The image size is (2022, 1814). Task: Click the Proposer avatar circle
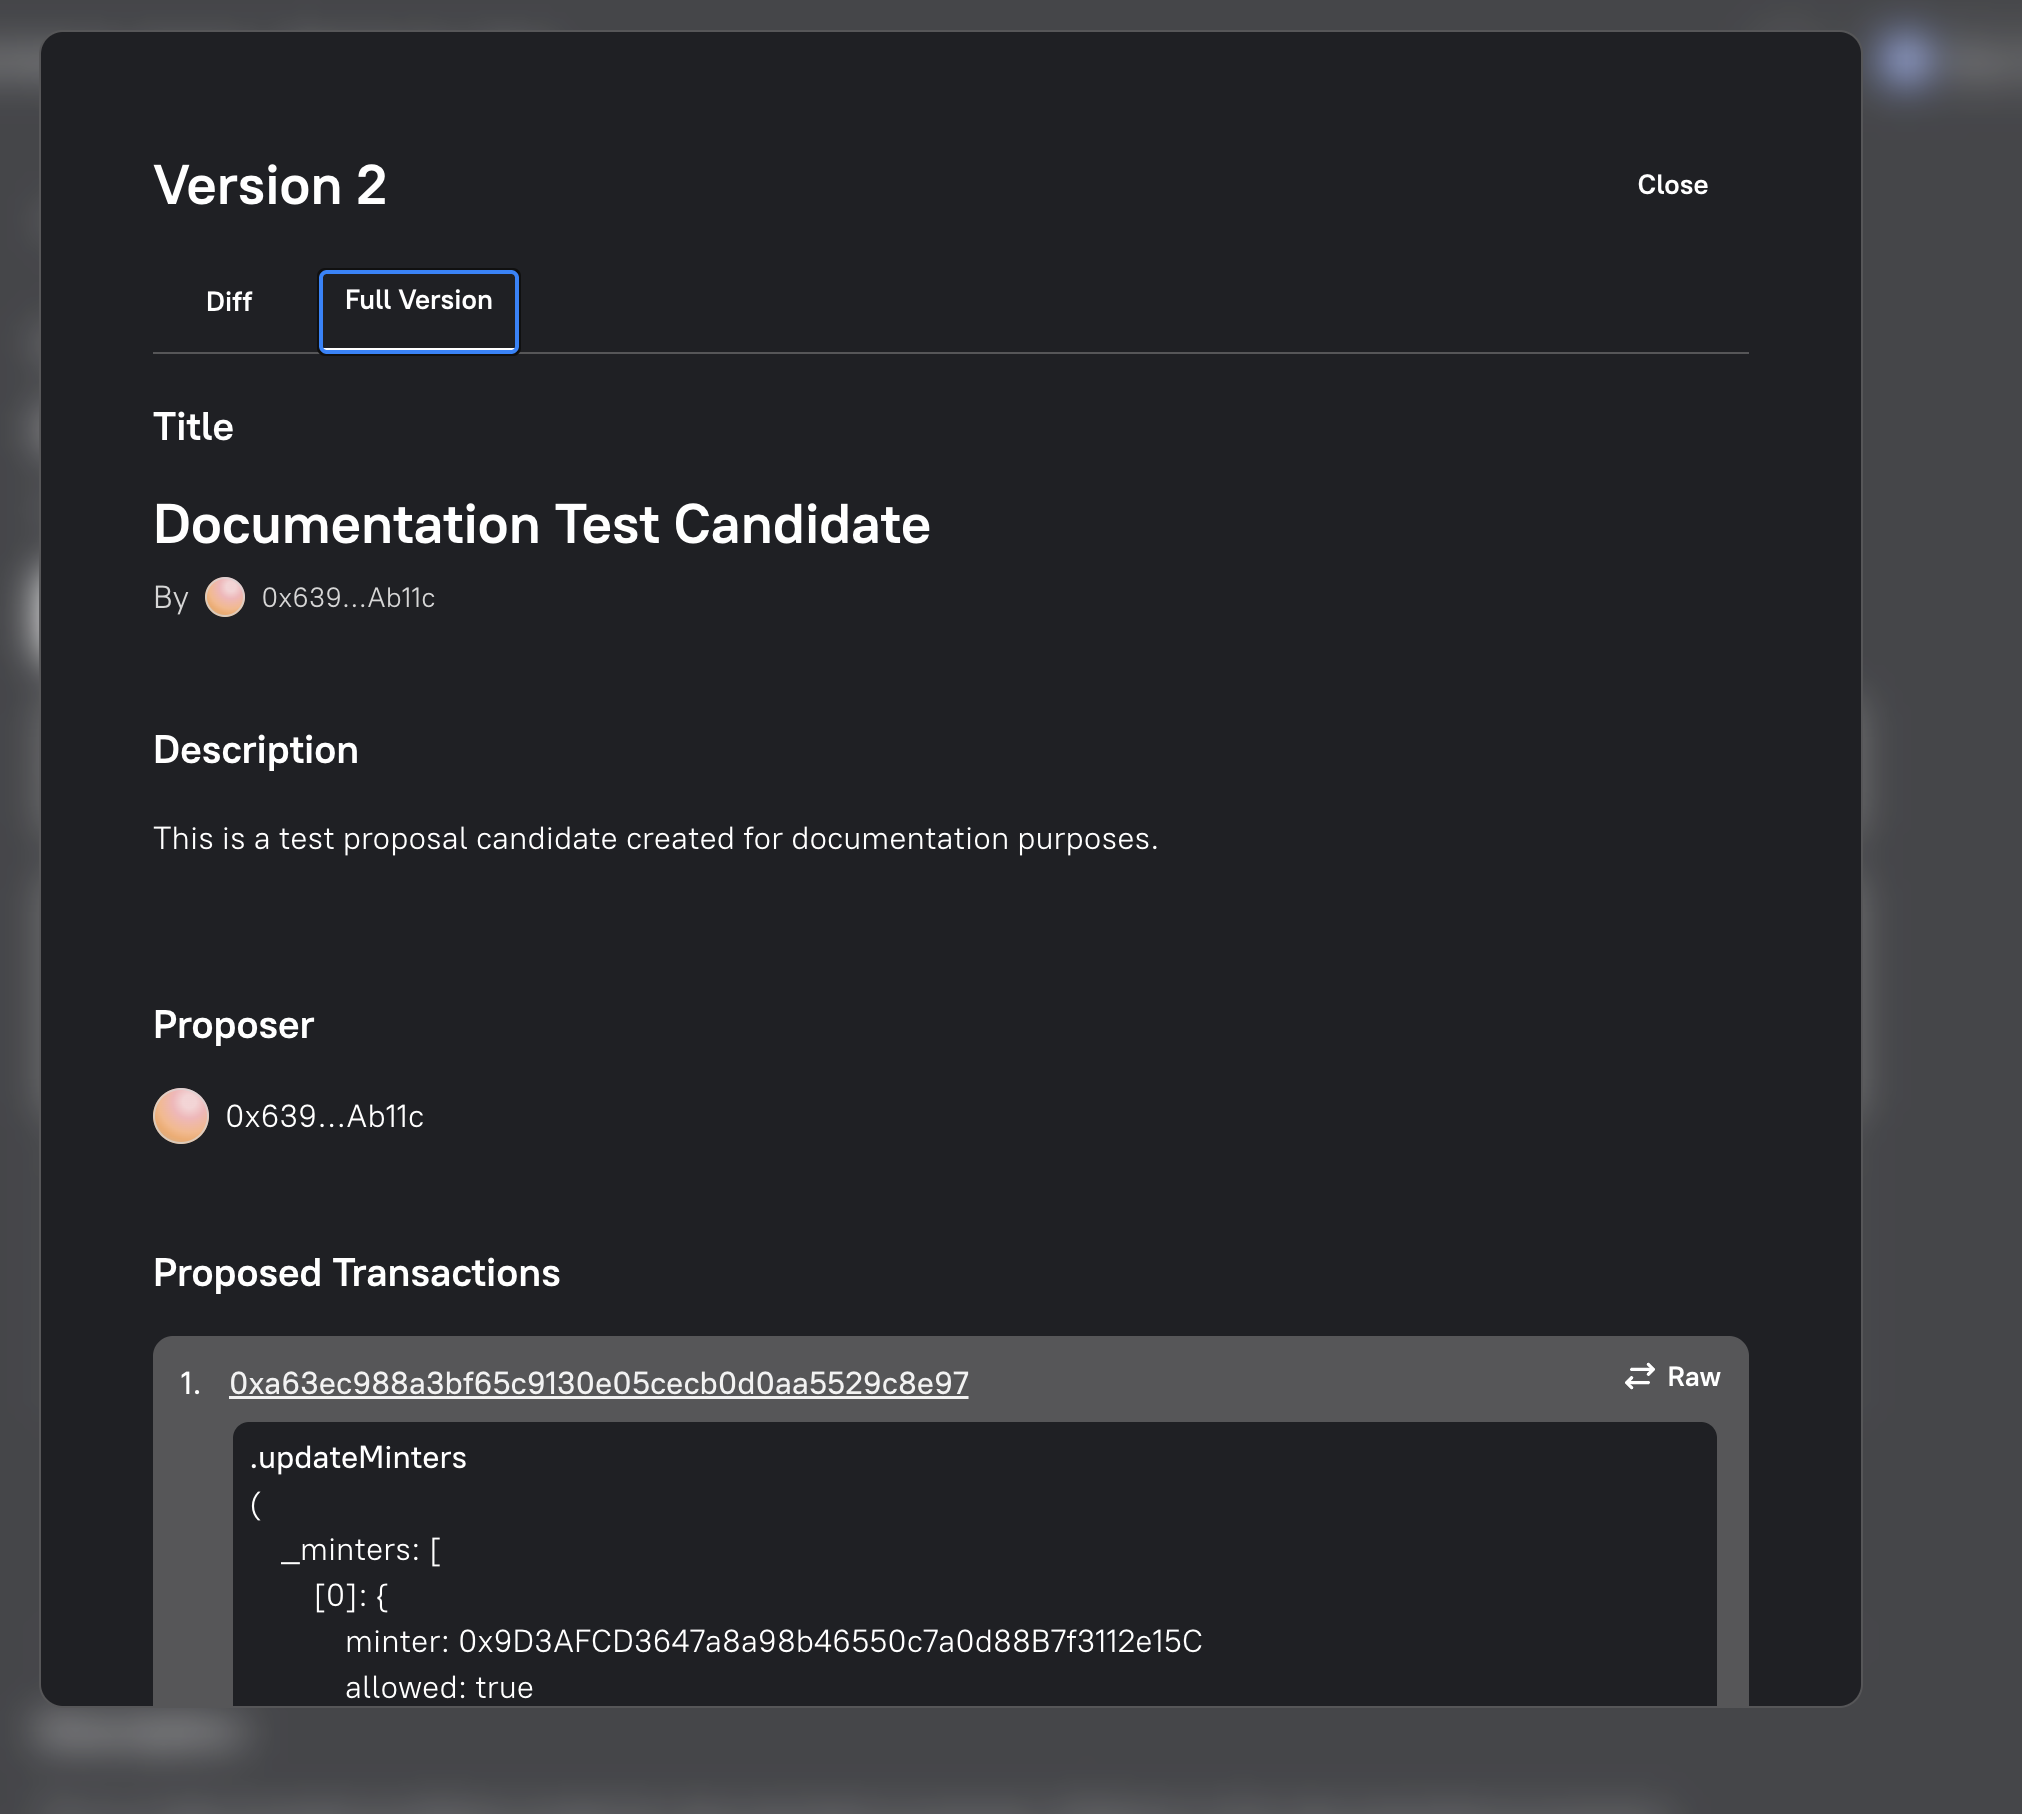181,1116
